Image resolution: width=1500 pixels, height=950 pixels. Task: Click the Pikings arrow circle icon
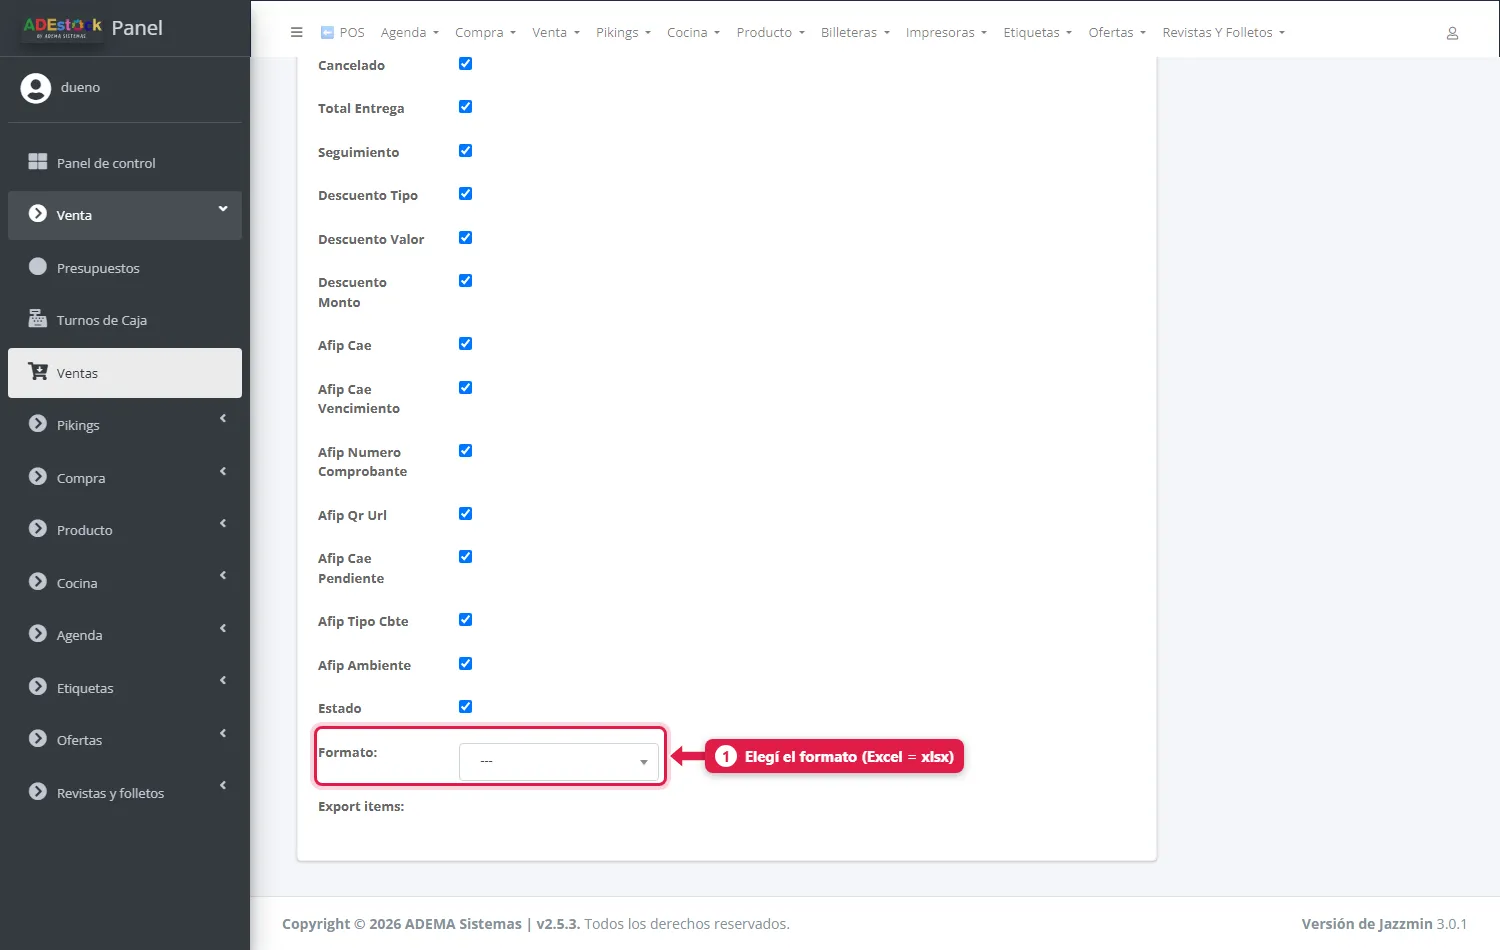point(38,424)
